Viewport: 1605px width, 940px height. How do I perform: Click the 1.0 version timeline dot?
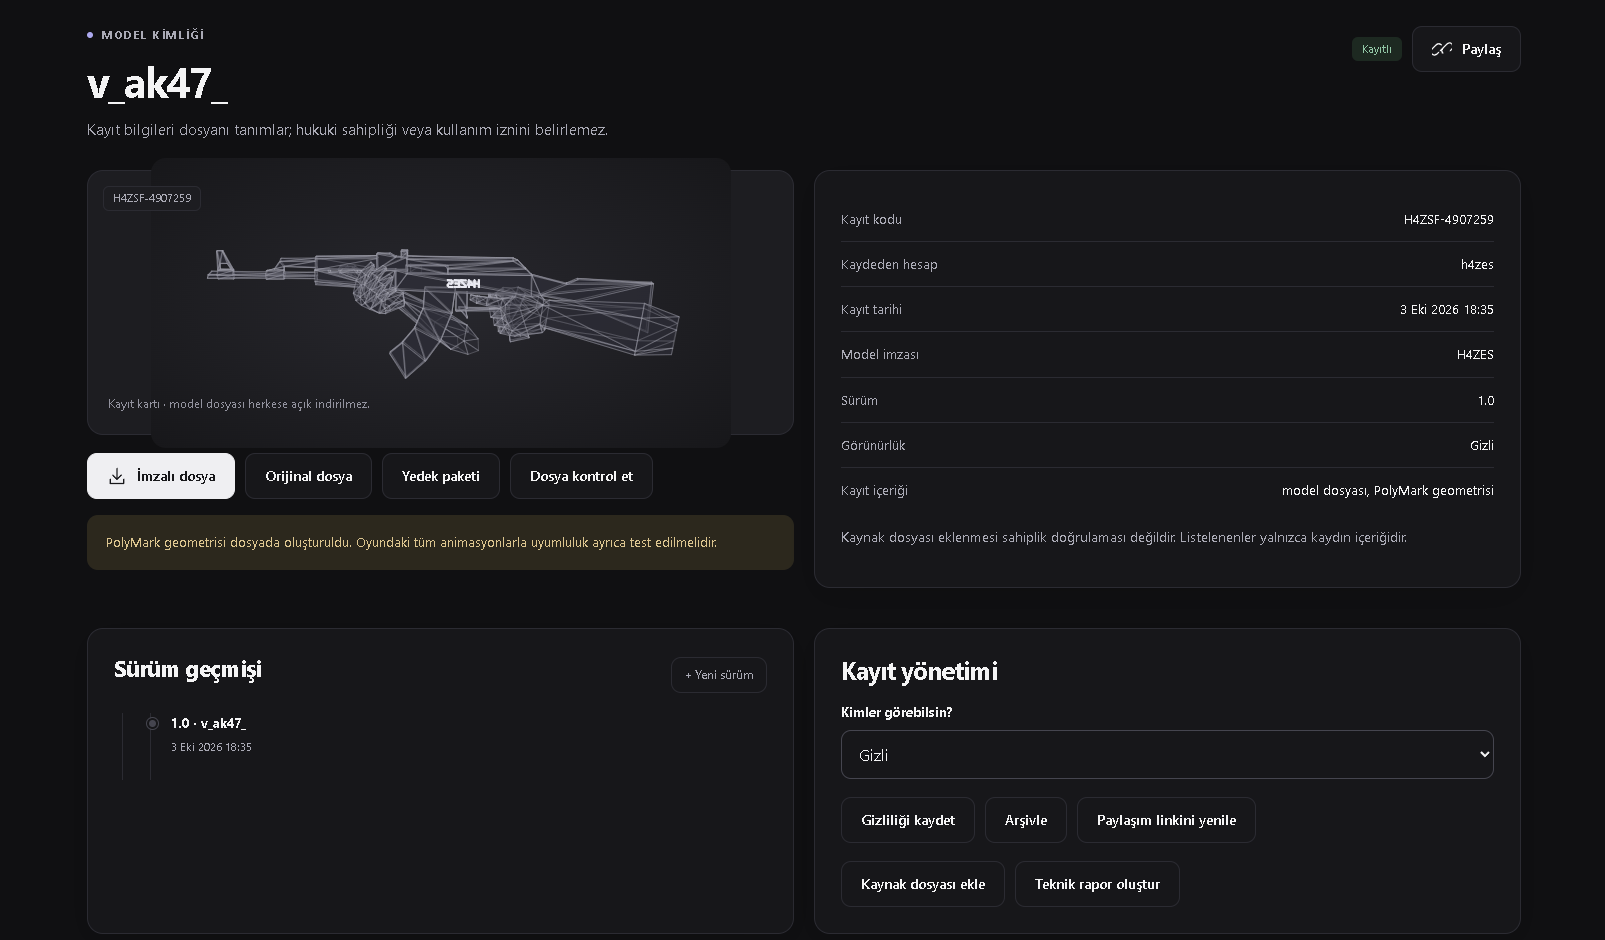pyautogui.click(x=152, y=723)
